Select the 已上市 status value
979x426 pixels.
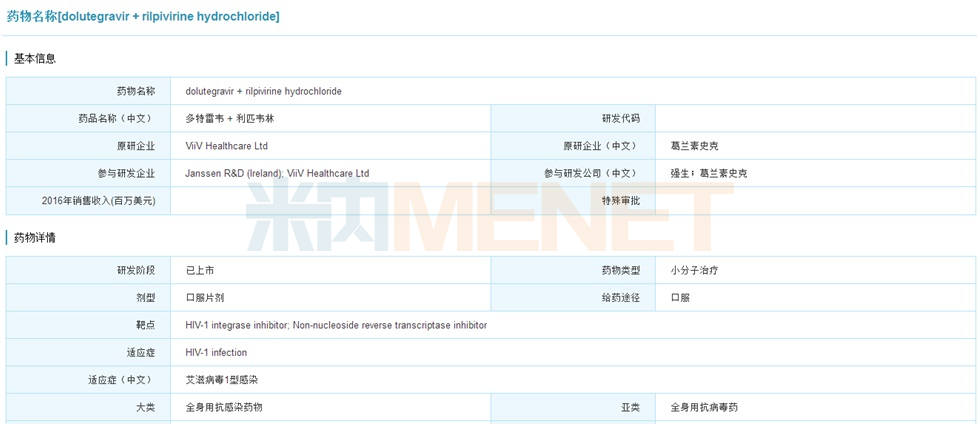[x=200, y=270]
